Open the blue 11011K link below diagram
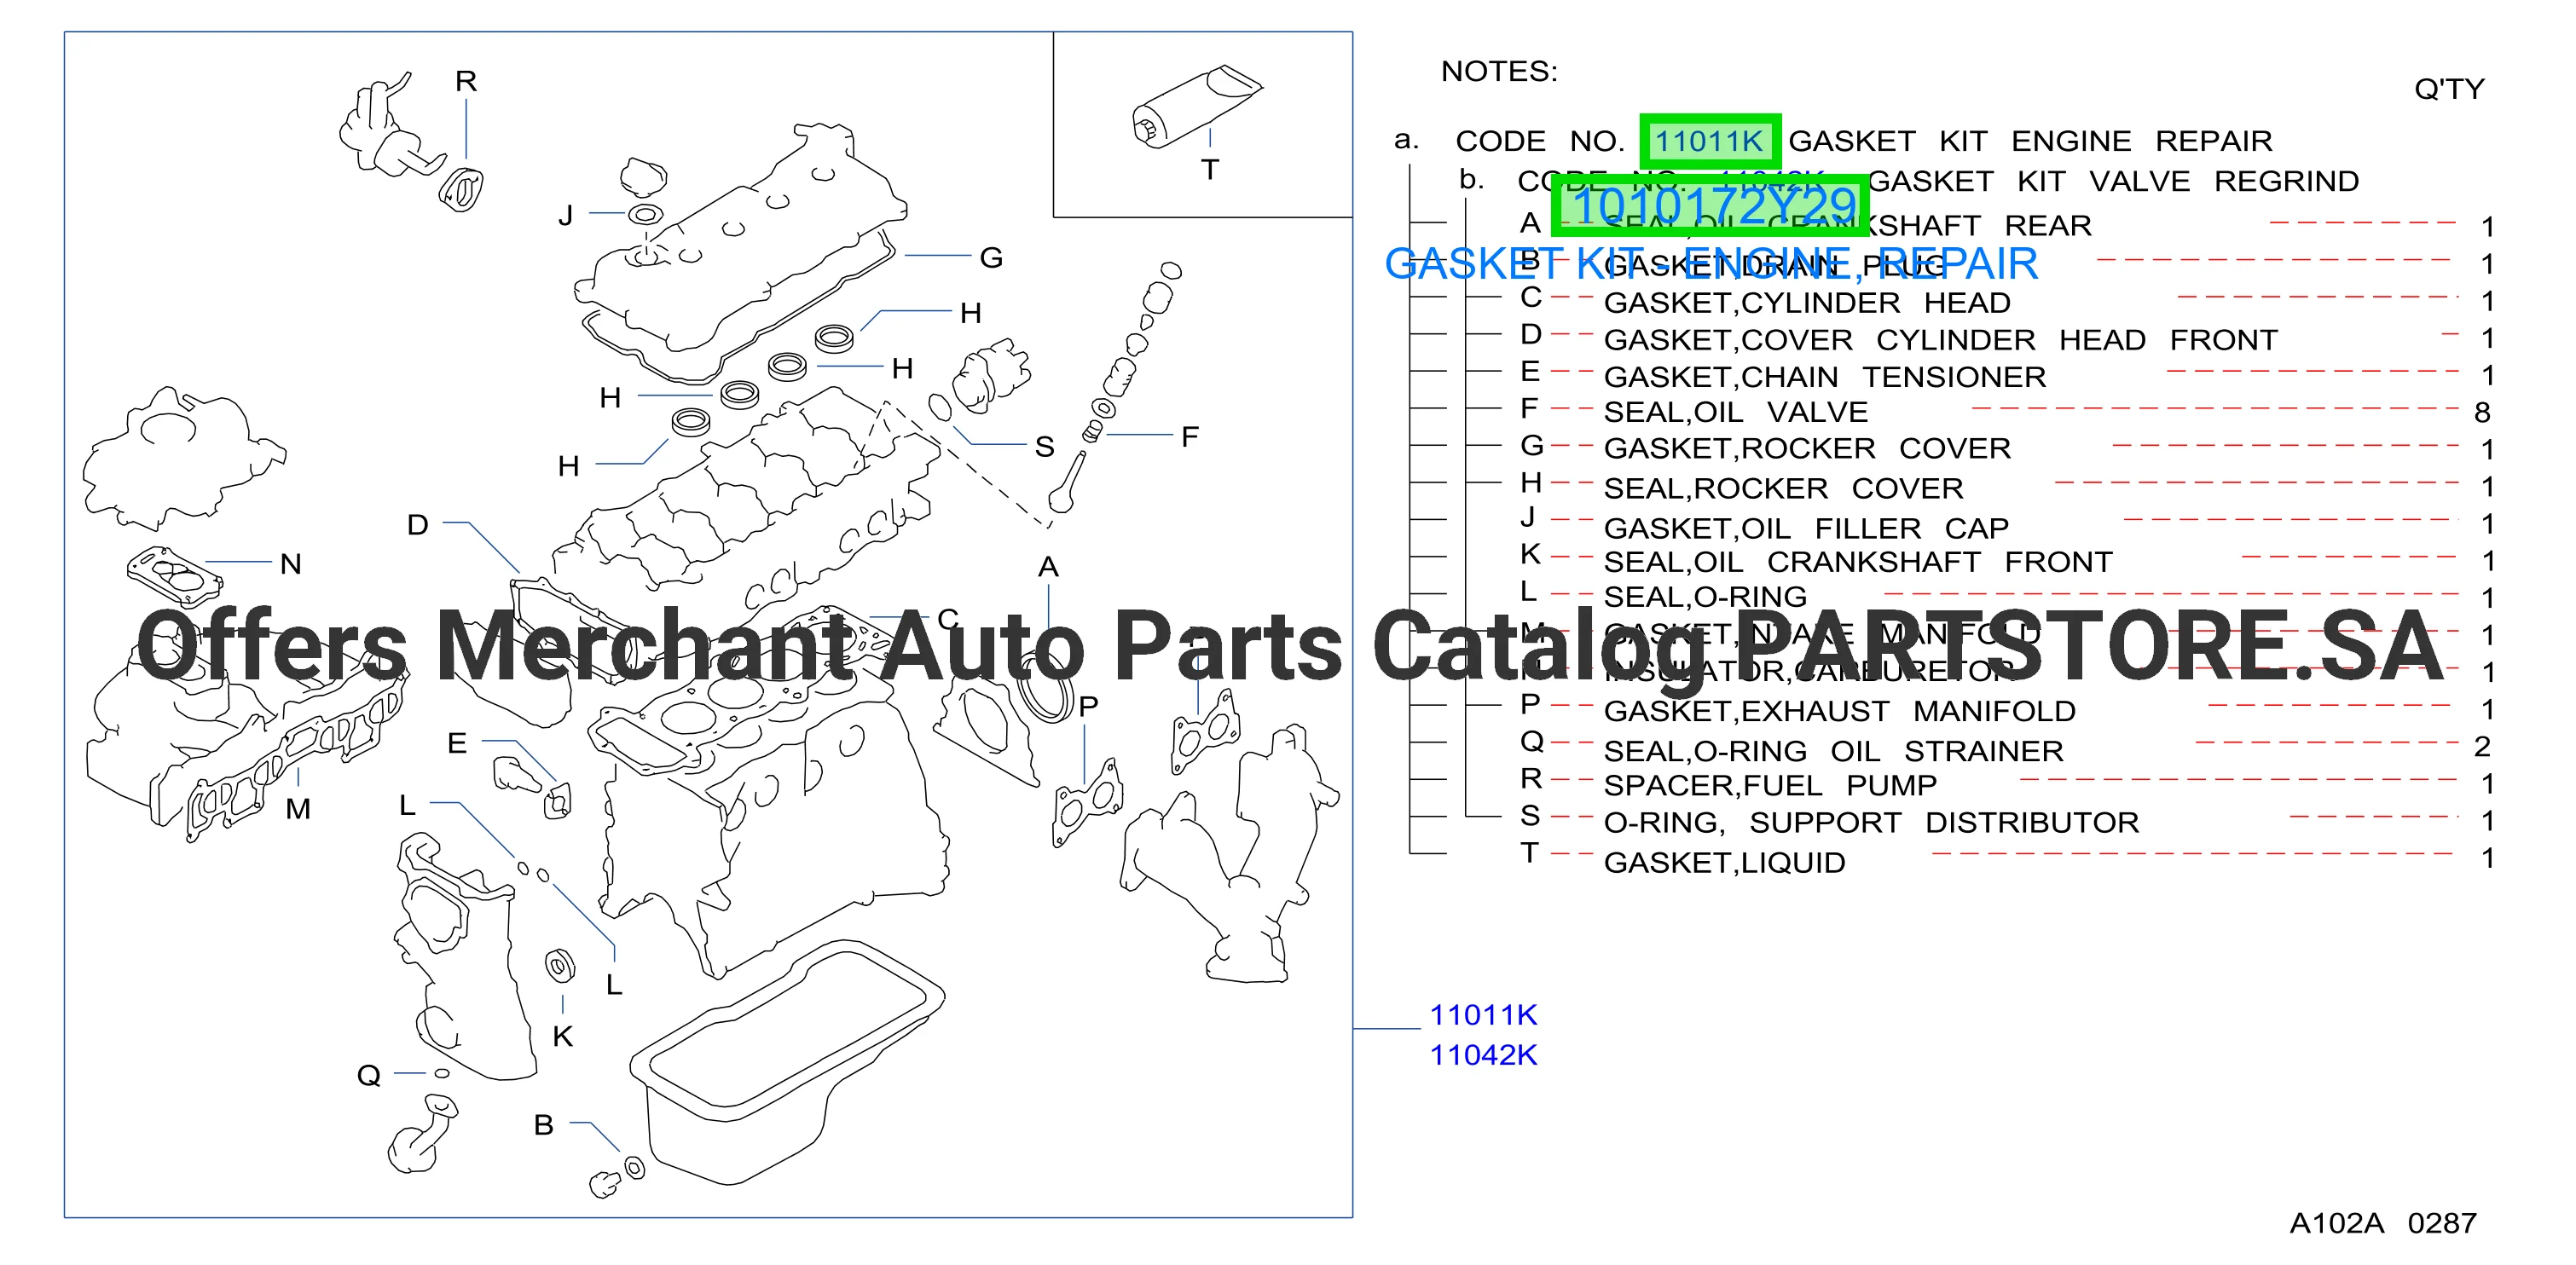Viewport: 2576px width, 1265px height. (1483, 1015)
